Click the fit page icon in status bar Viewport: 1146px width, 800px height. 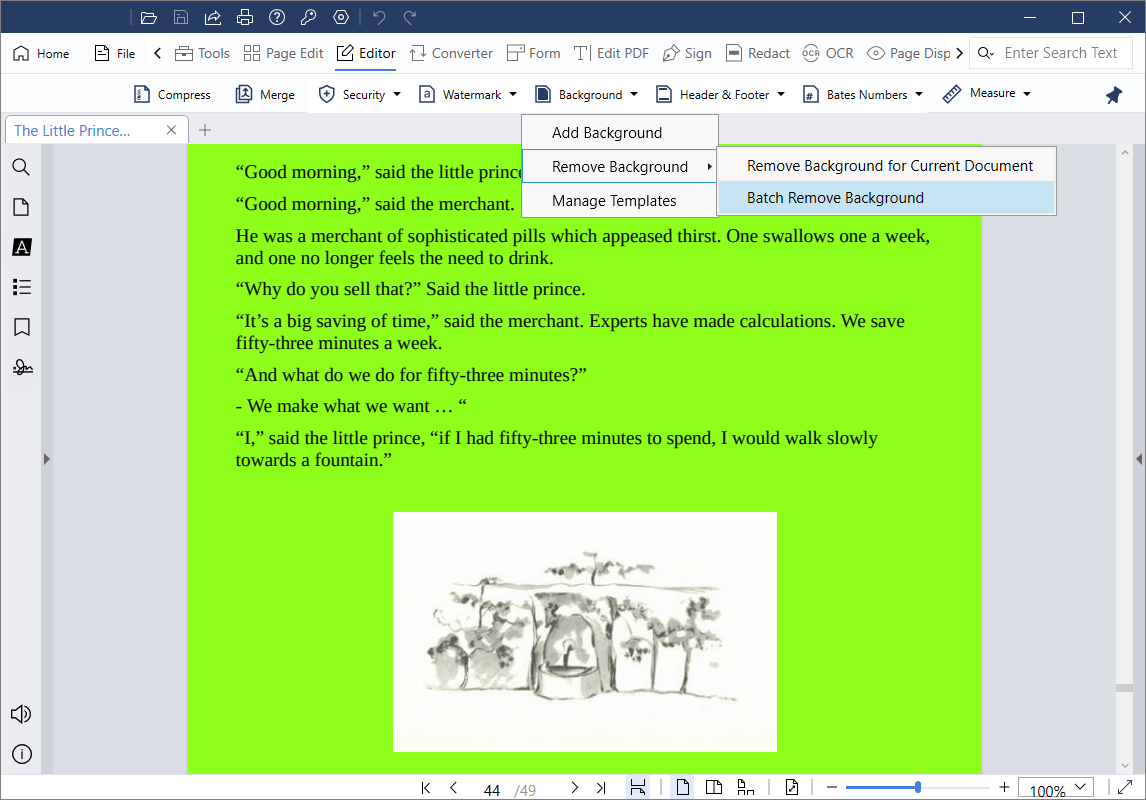792,787
